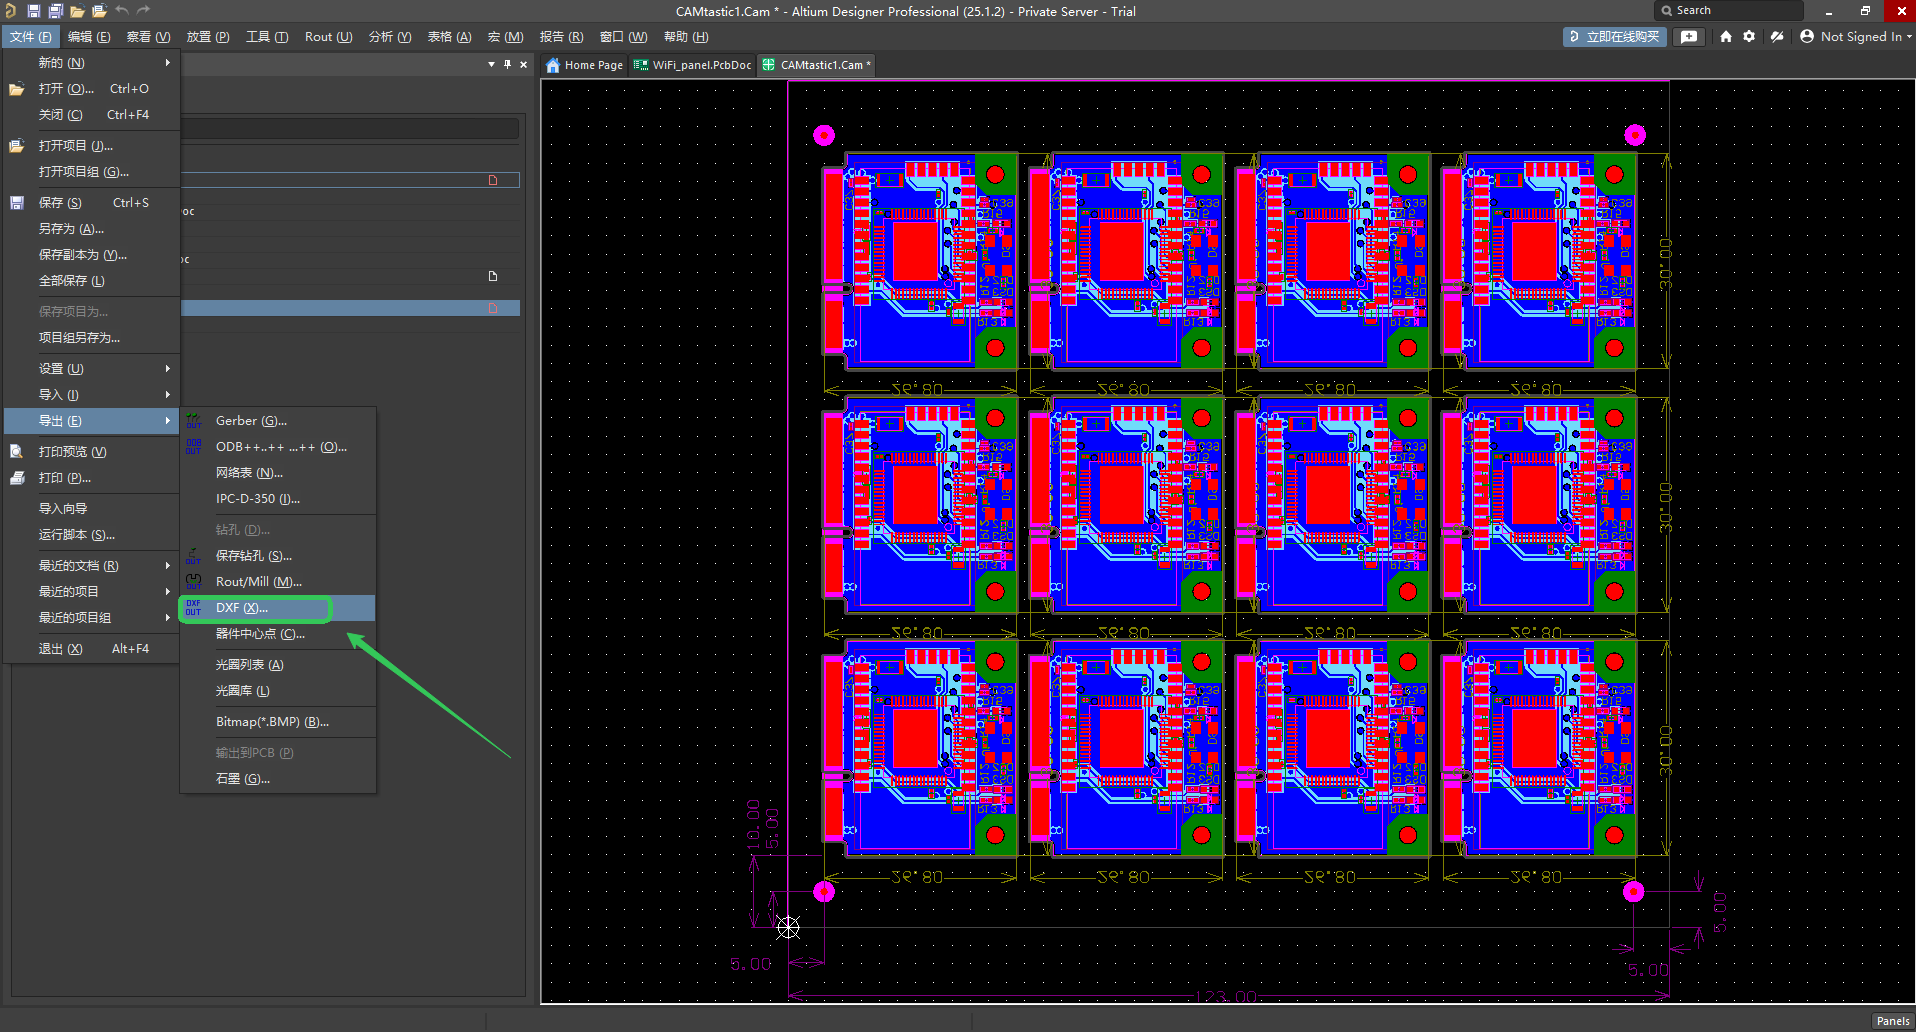Open the 工具 (T) menu
Image resolution: width=1916 pixels, height=1032 pixels.
pyautogui.click(x=267, y=37)
